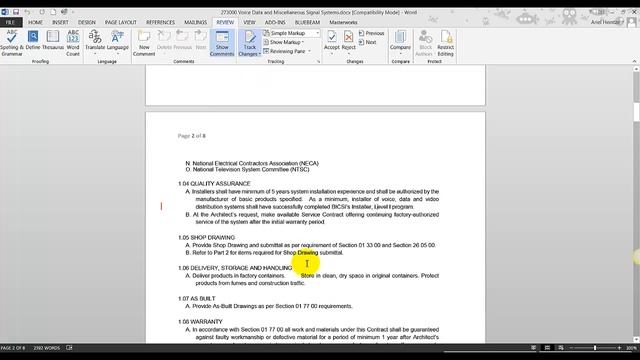Zoom in with the plus button
640x360 pixels.
click(x=620, y=348)
